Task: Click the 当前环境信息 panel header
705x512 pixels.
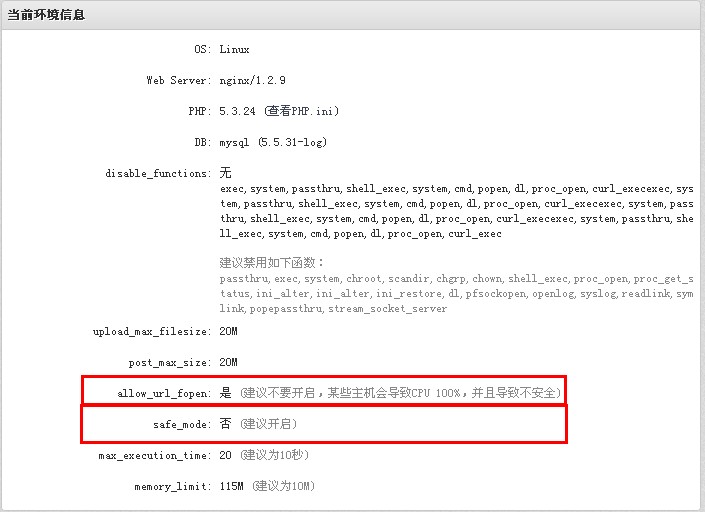Action: point(48,15)
